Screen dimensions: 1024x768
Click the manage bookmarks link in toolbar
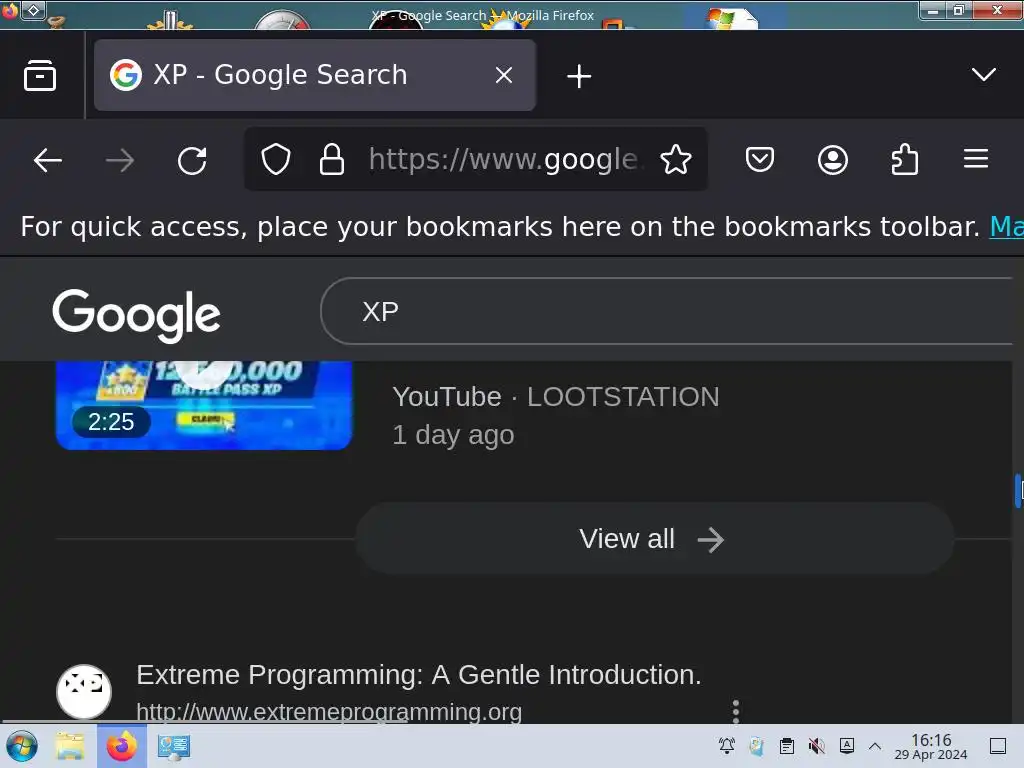tap(1006, 227)
